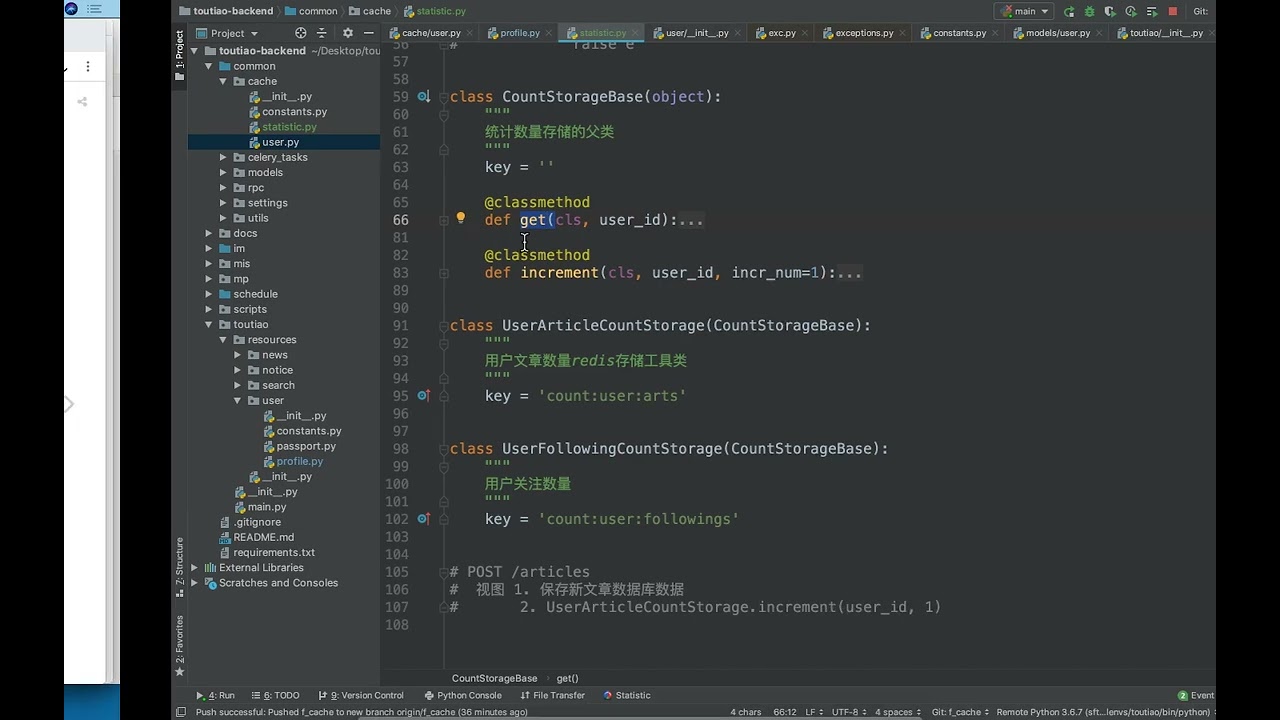Collapse the toutiao folder in tree

coord(209,325)
